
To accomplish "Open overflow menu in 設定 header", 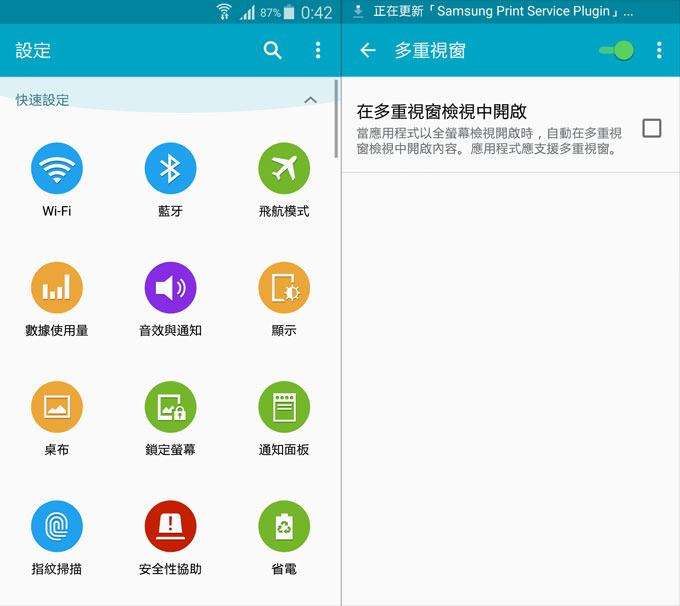I will click(318, 50).
